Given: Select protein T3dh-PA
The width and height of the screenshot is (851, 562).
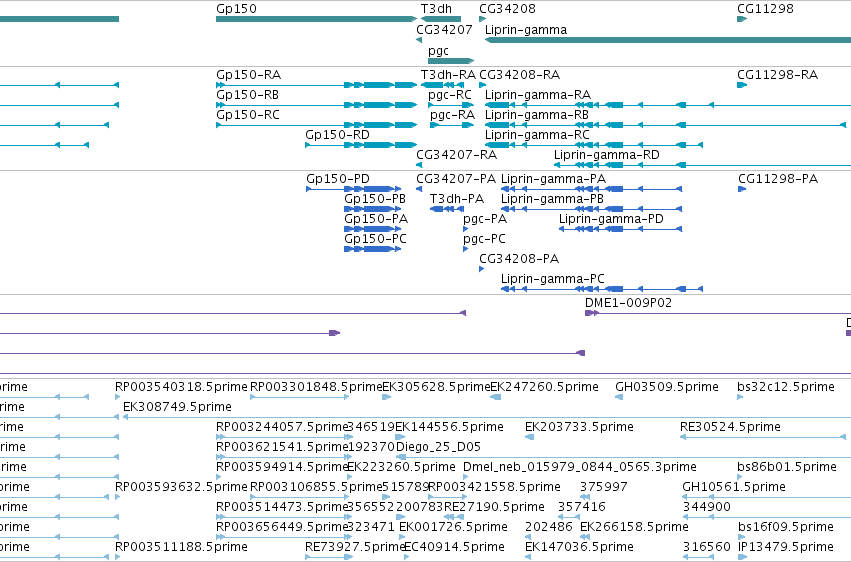Looking at the screenshot, I should [x=447, y=209].
